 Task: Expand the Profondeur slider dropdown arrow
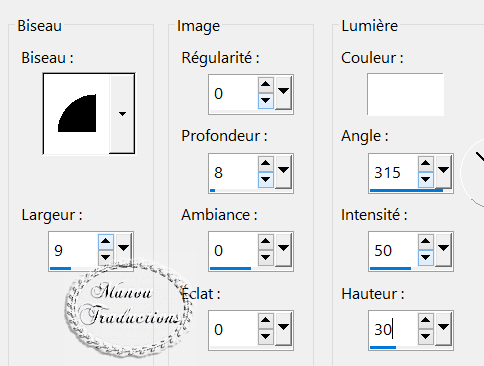coord(283,172)
